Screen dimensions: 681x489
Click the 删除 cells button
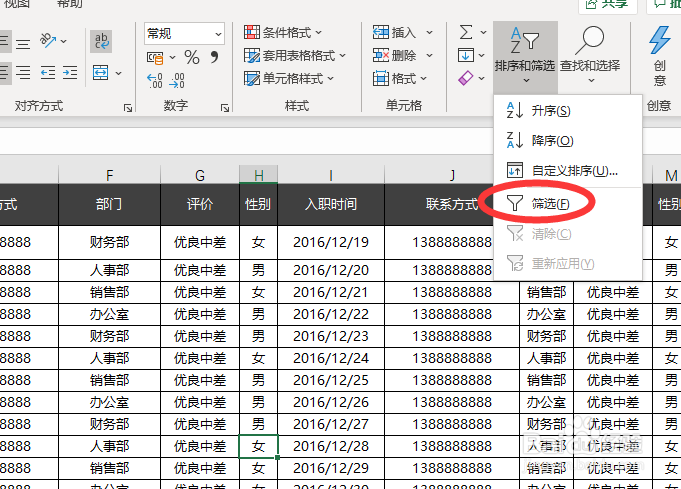[394, 56]
